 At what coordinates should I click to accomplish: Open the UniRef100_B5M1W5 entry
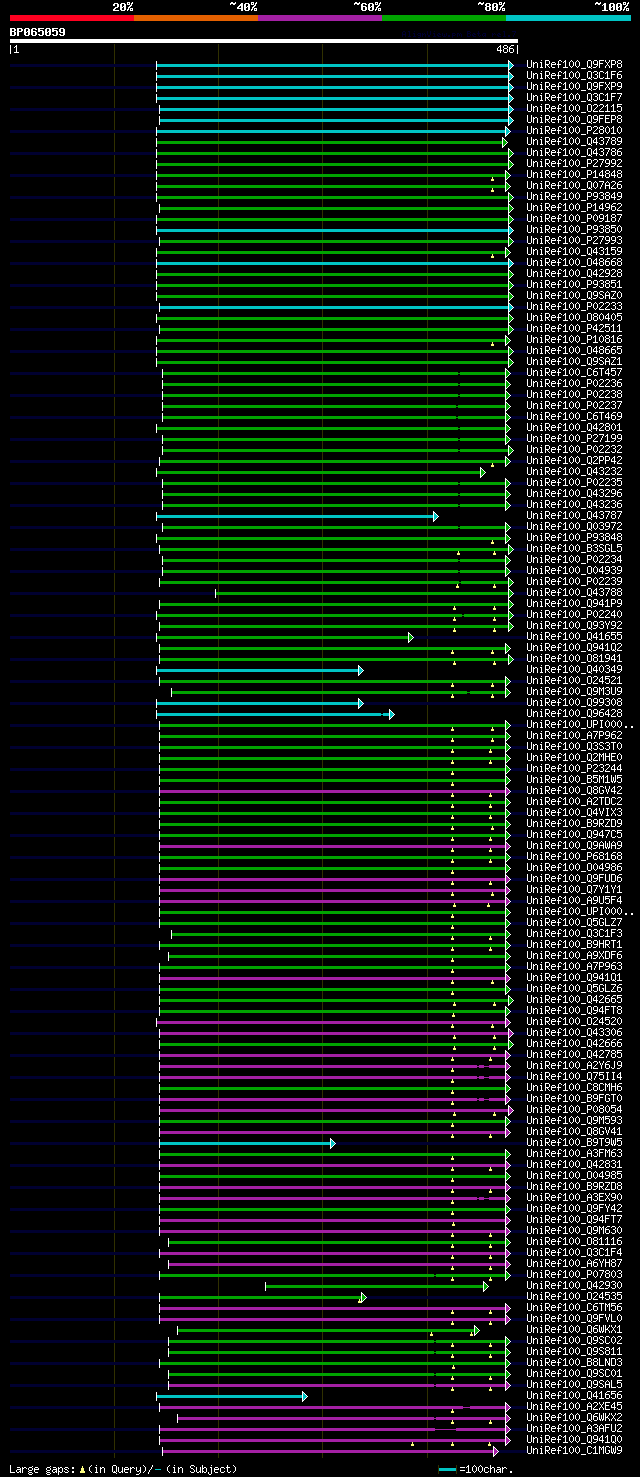tap(574, 779)
